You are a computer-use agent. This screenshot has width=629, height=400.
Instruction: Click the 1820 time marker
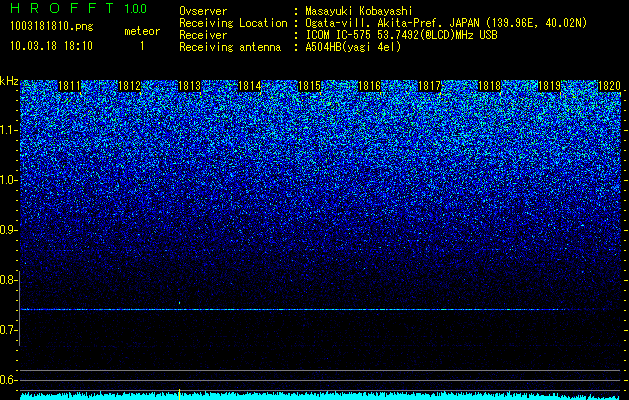pyautogui.click(x=609, y=86)
